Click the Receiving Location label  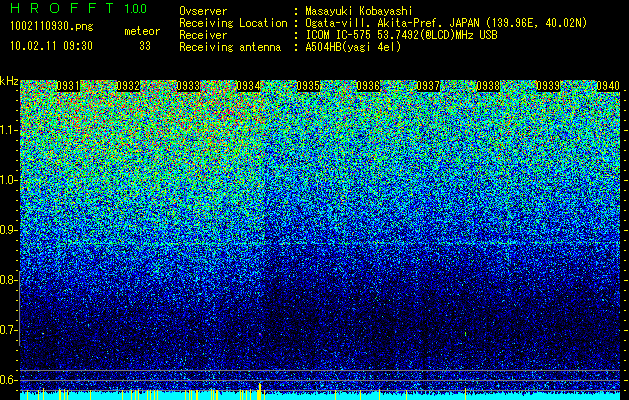[233, 23]
